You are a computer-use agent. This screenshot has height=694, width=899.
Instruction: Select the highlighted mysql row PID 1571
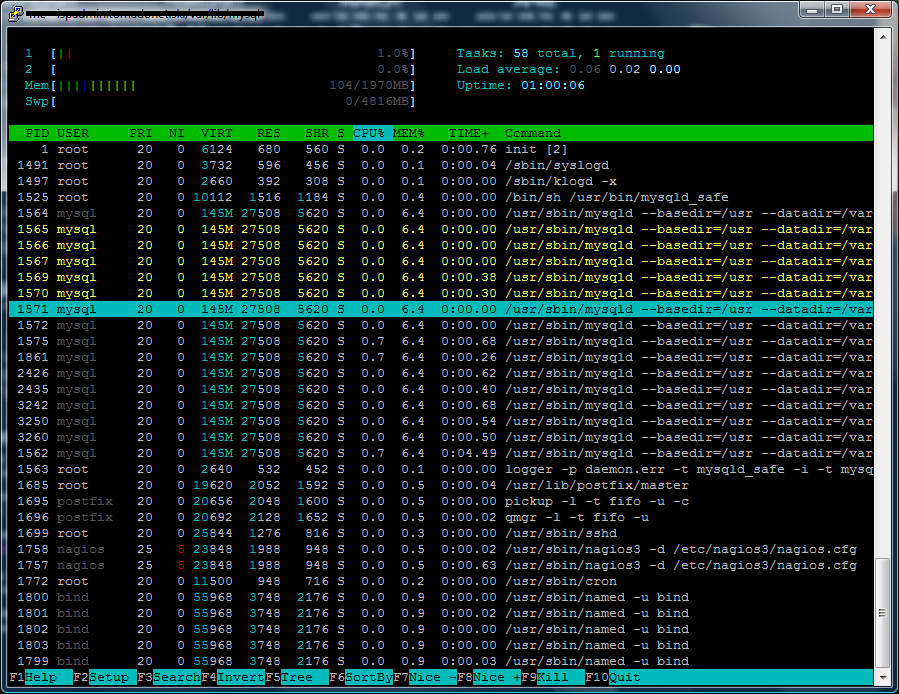click(x=441, y=309)
